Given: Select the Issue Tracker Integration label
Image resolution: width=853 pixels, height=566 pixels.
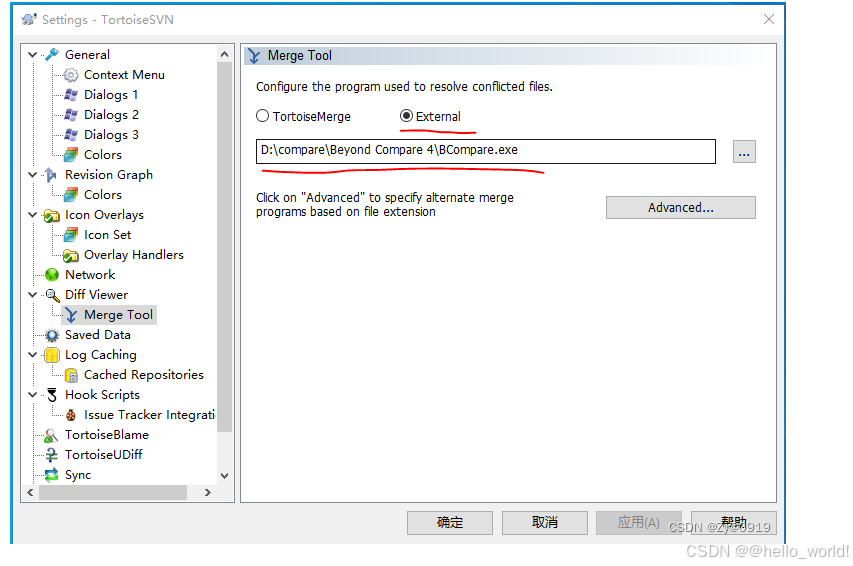Looking at the screenshot, I should coord(150,415).
